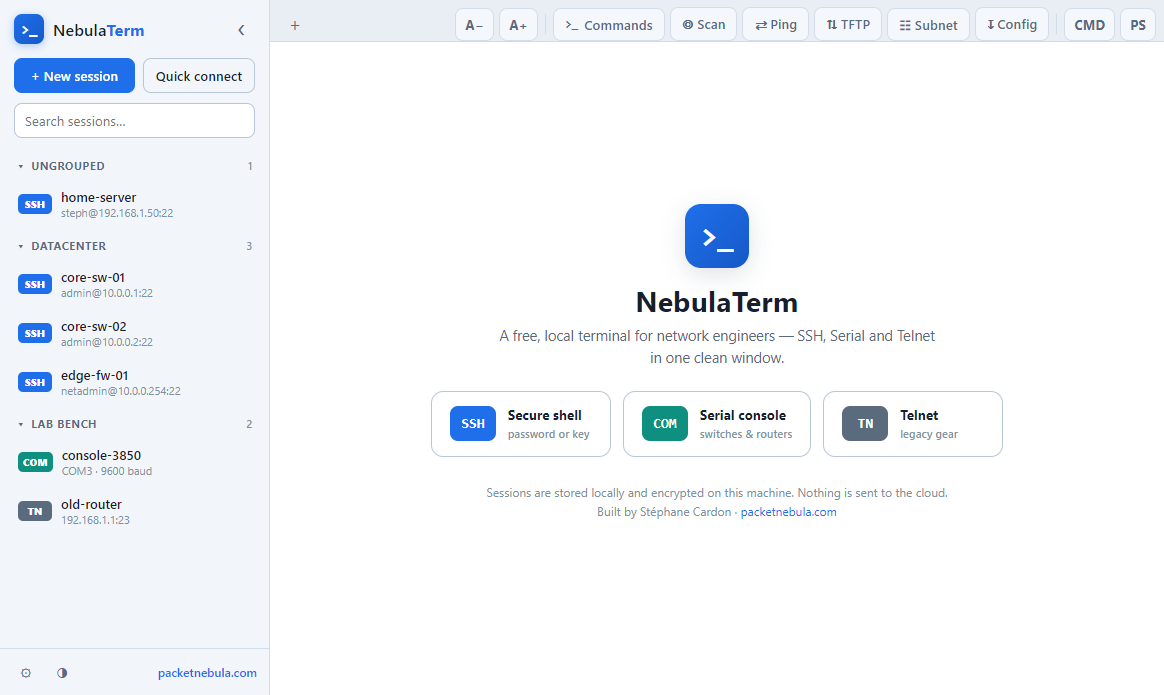Open the Config tool

point(1012,25)
